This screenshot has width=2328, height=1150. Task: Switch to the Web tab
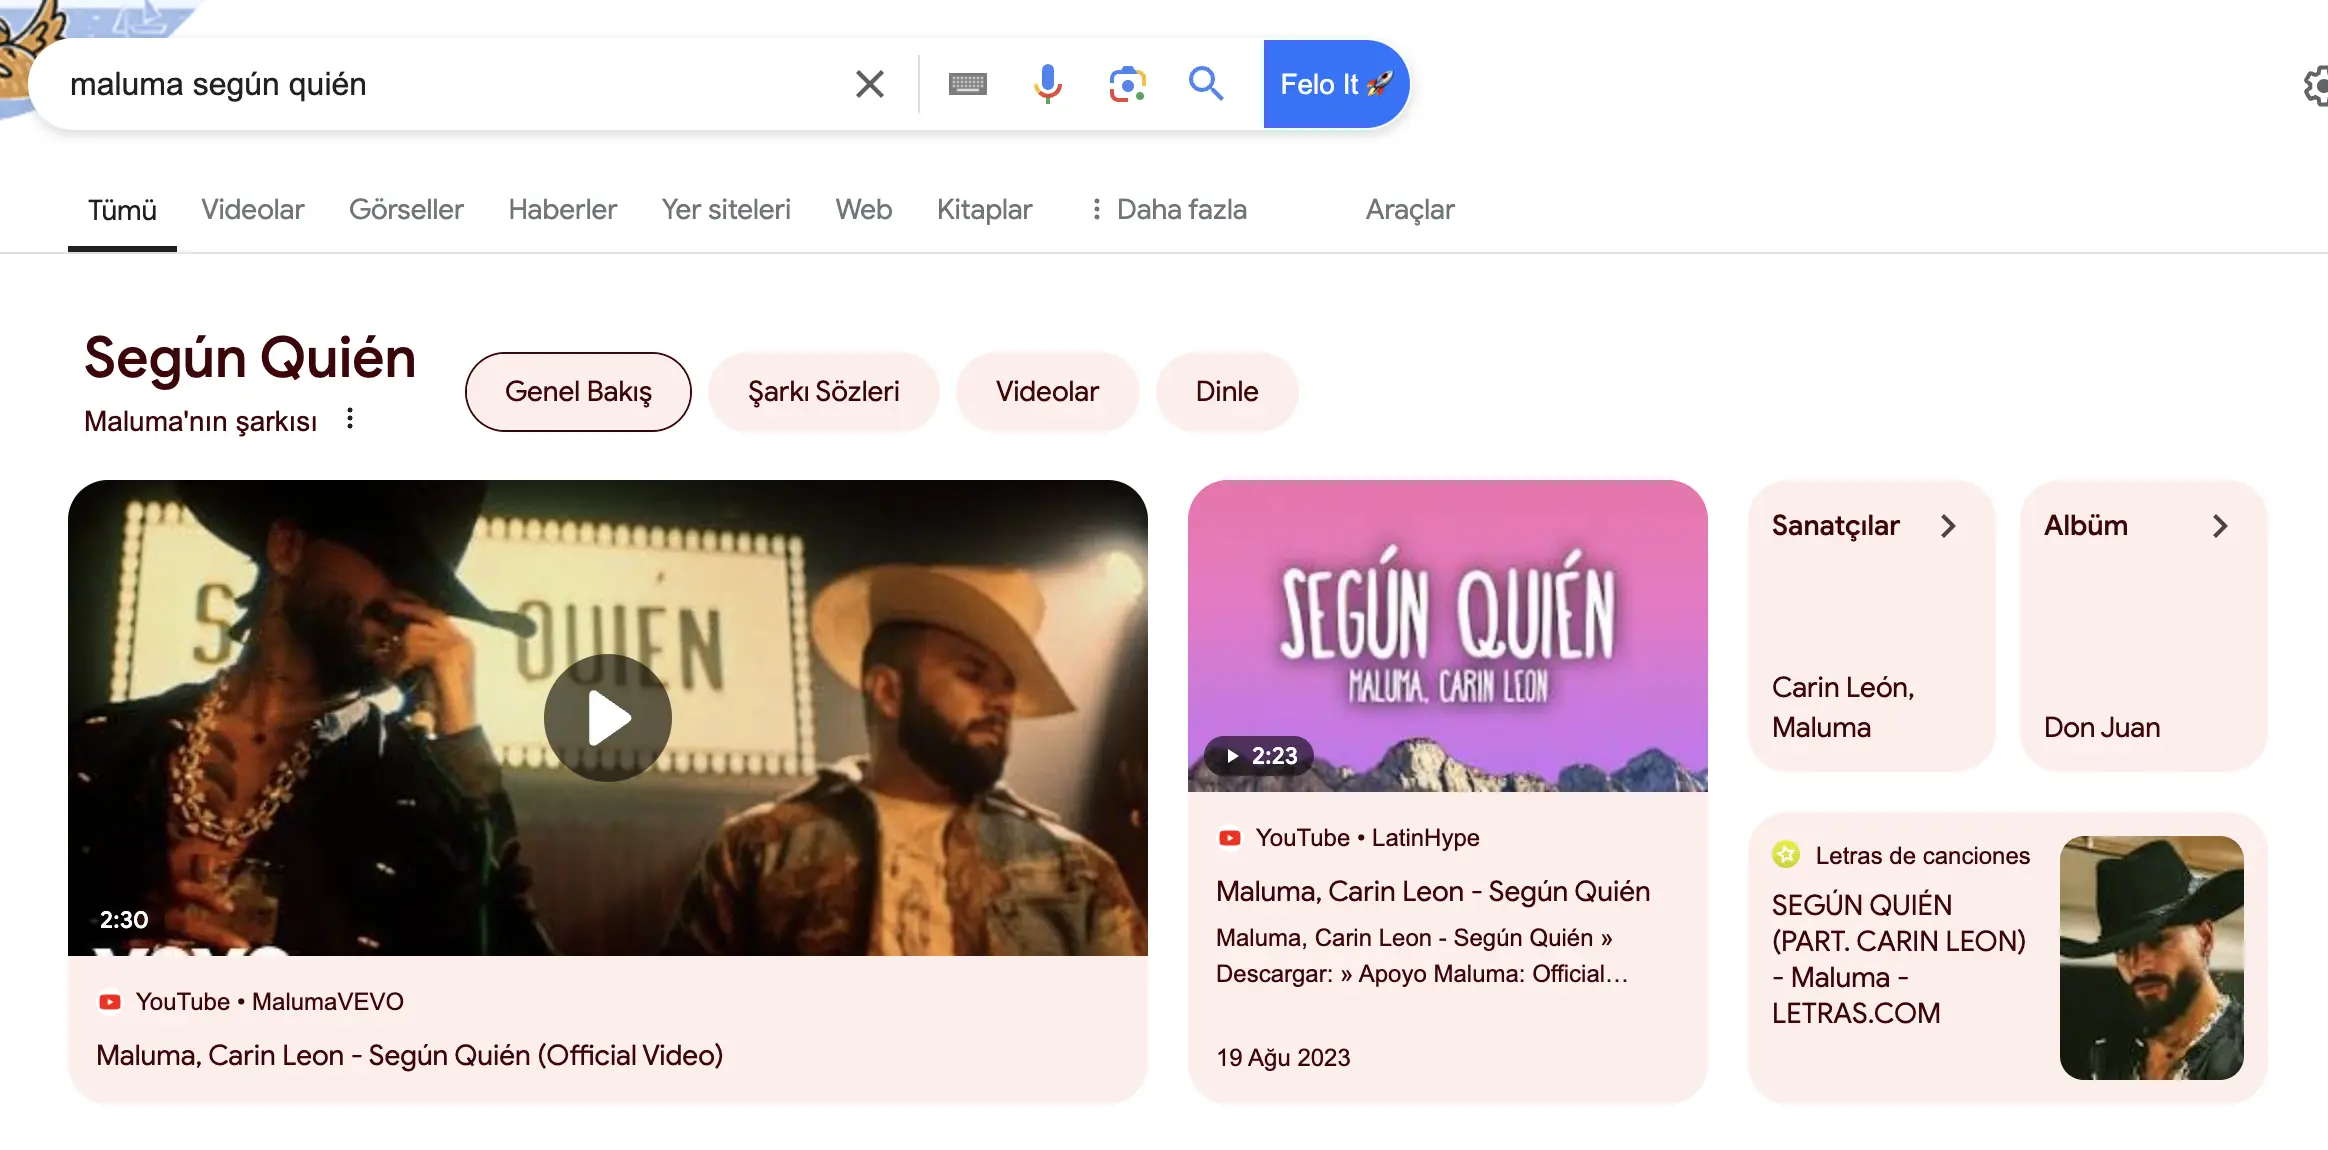(863, 210)
